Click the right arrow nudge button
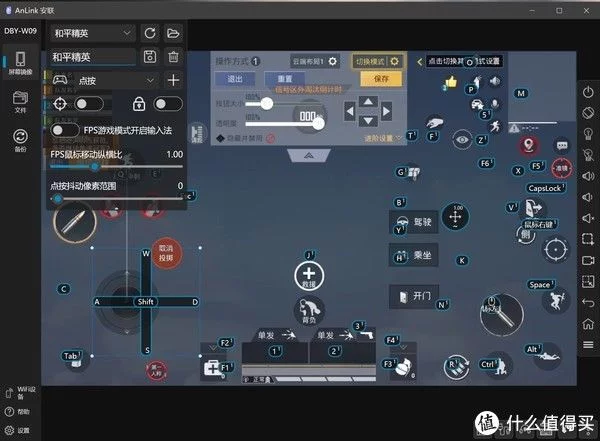The height and width of the screenshot is (441, 600). [x=386, y=111]
